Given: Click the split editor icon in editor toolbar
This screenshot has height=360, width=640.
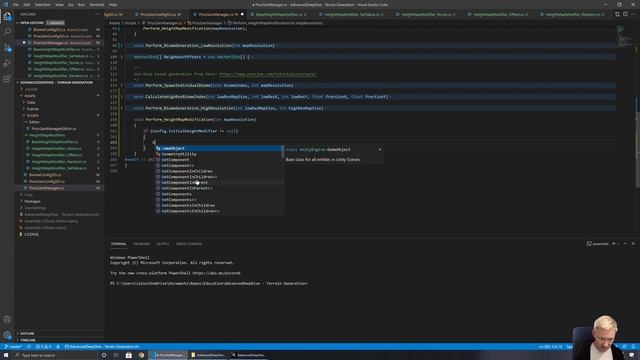Looking at the screenshot, I should 625,14.
